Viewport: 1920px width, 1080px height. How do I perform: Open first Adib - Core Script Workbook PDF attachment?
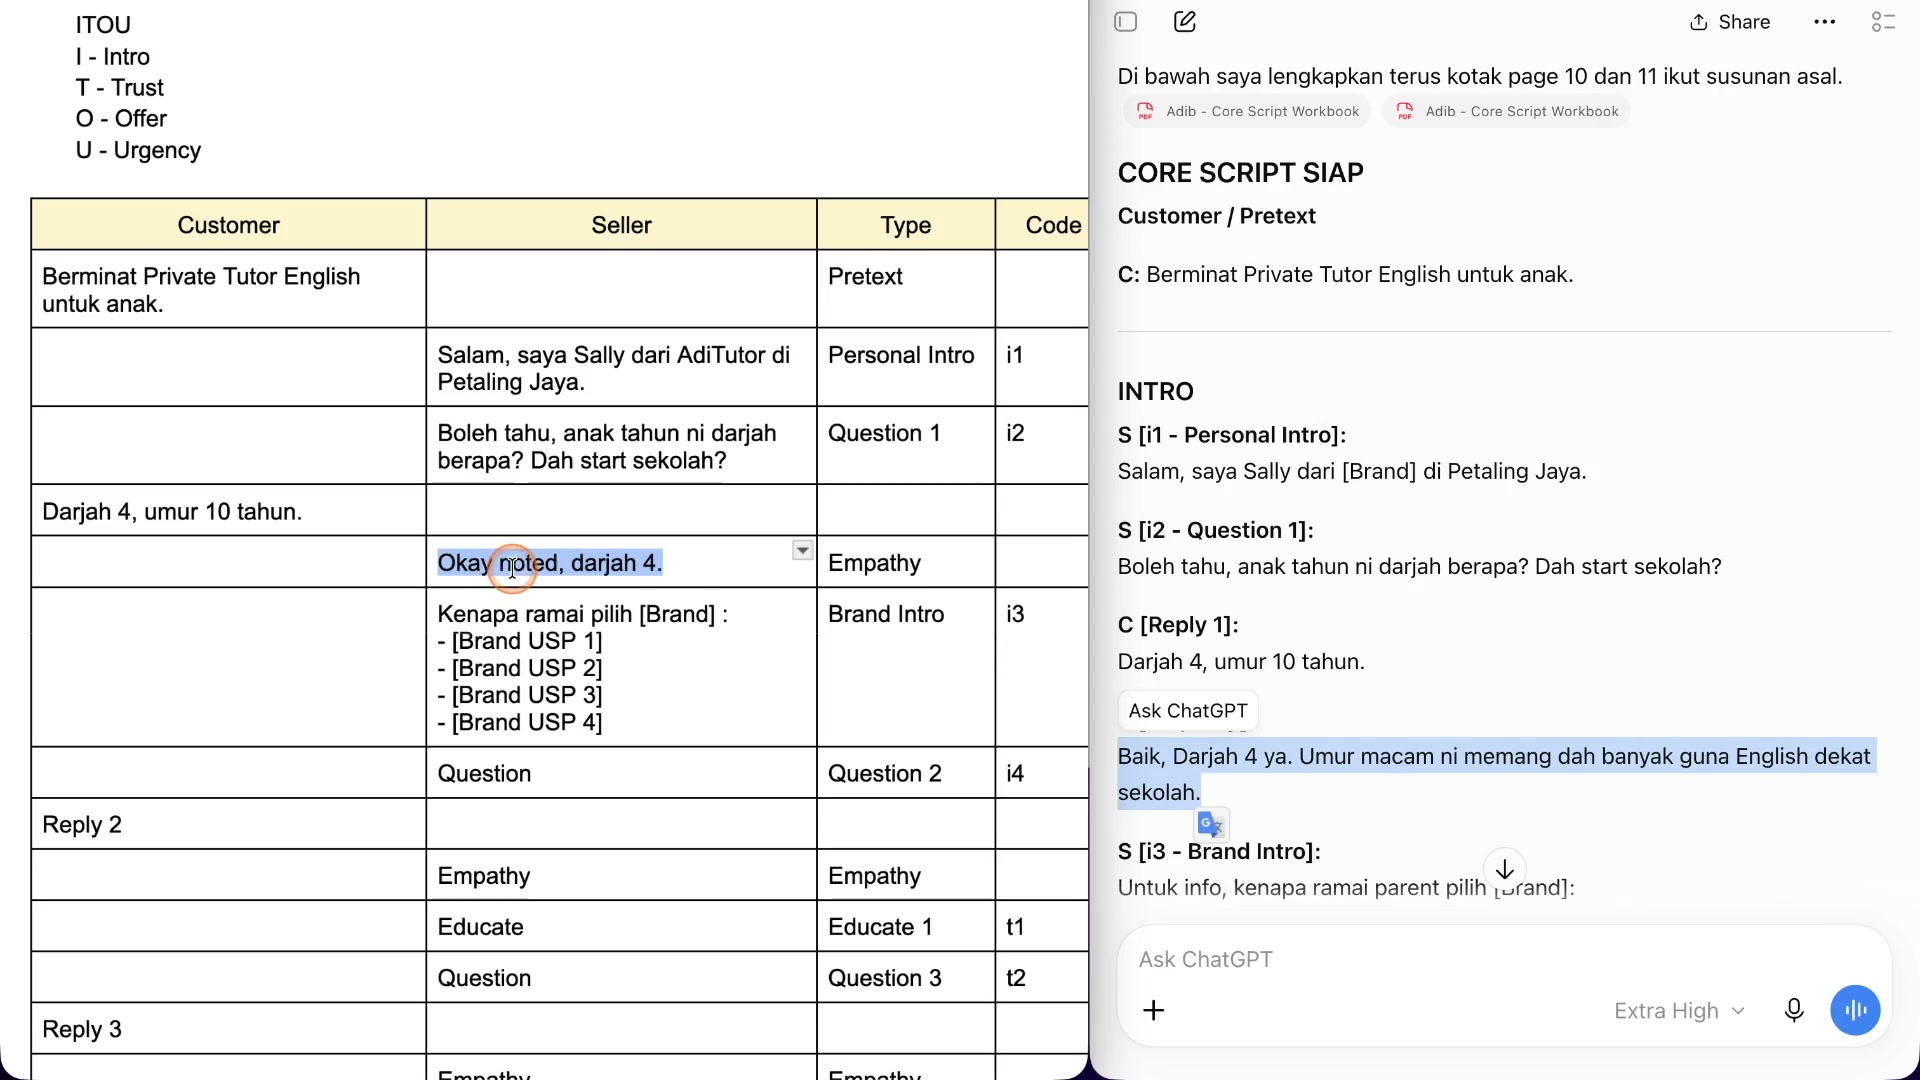tap(1247, 111)
